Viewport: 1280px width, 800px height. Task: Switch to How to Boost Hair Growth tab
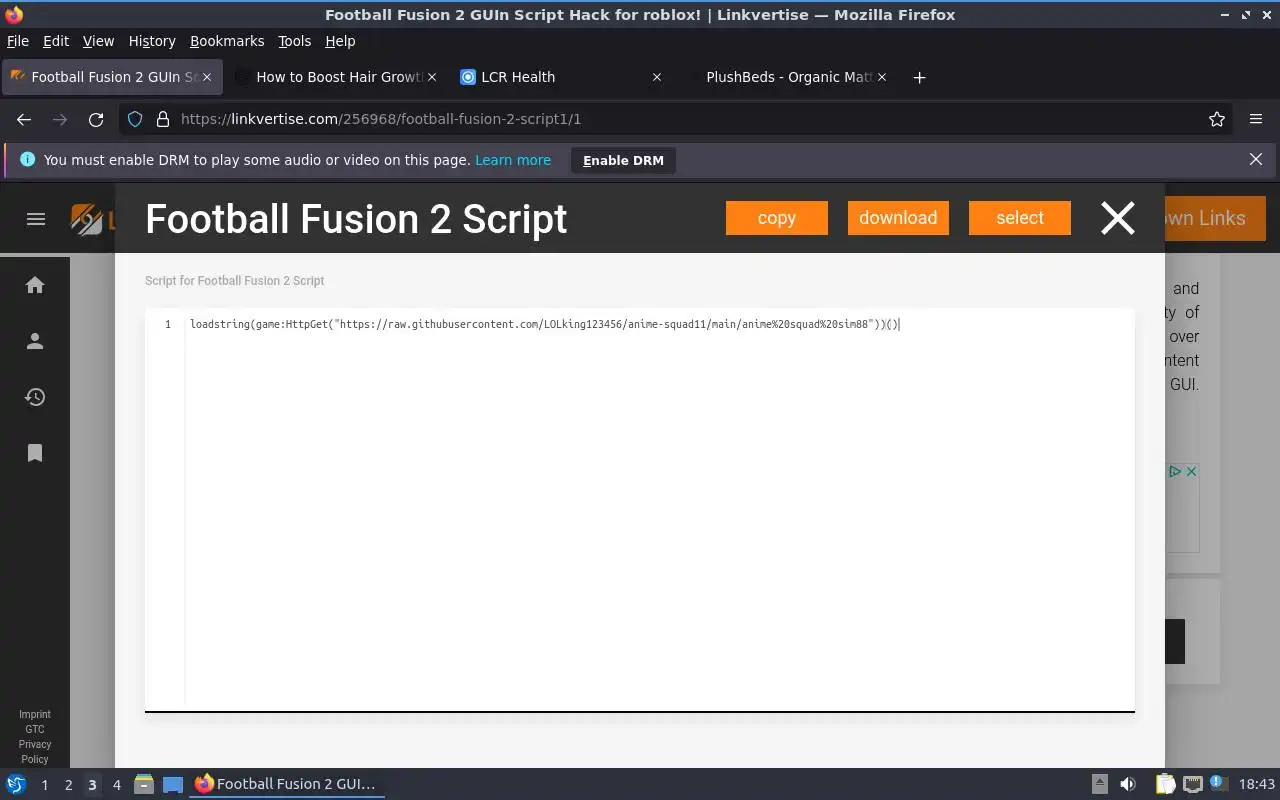click(x=338, y=77)
